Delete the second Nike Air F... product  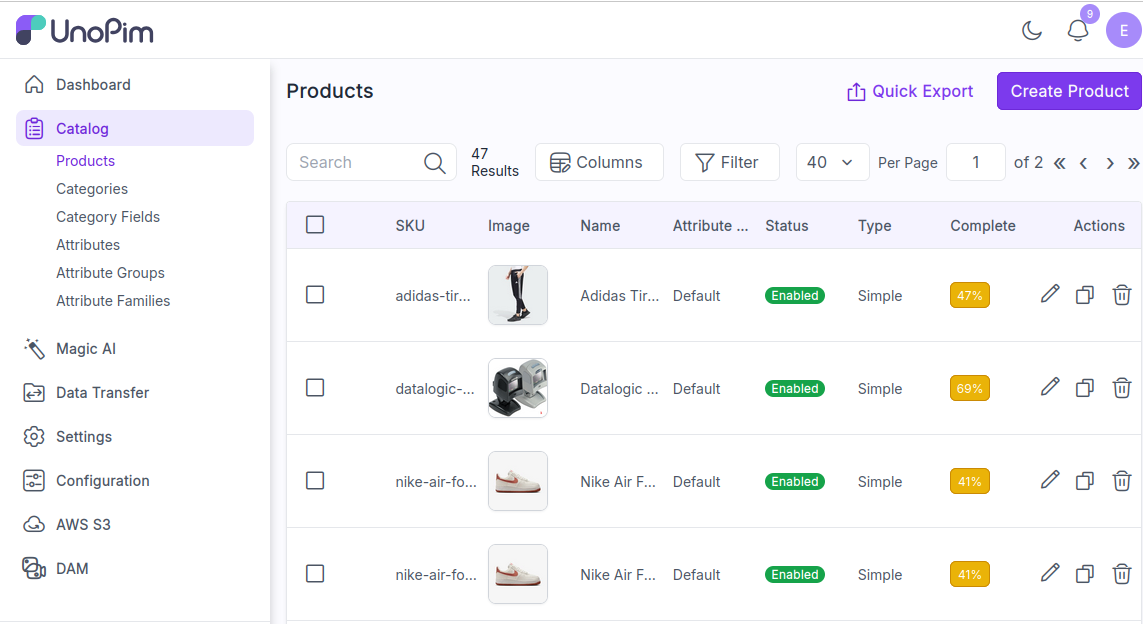[1122, 574]
